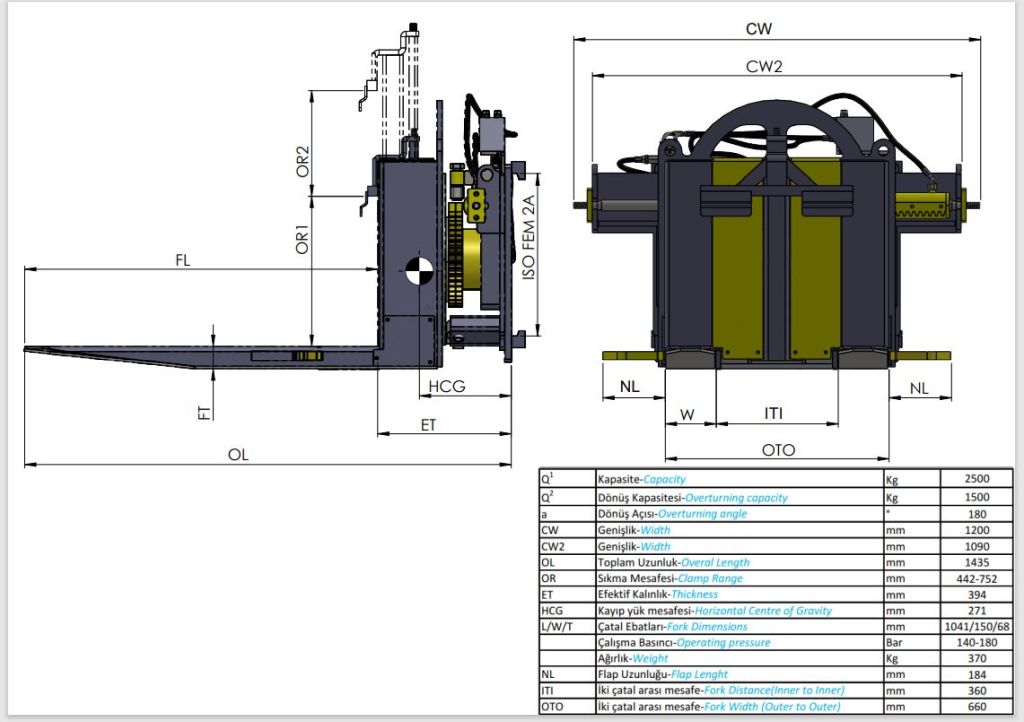Click the center of gravity symbol
Viewport: 1024px width, 722px height.
420,269
